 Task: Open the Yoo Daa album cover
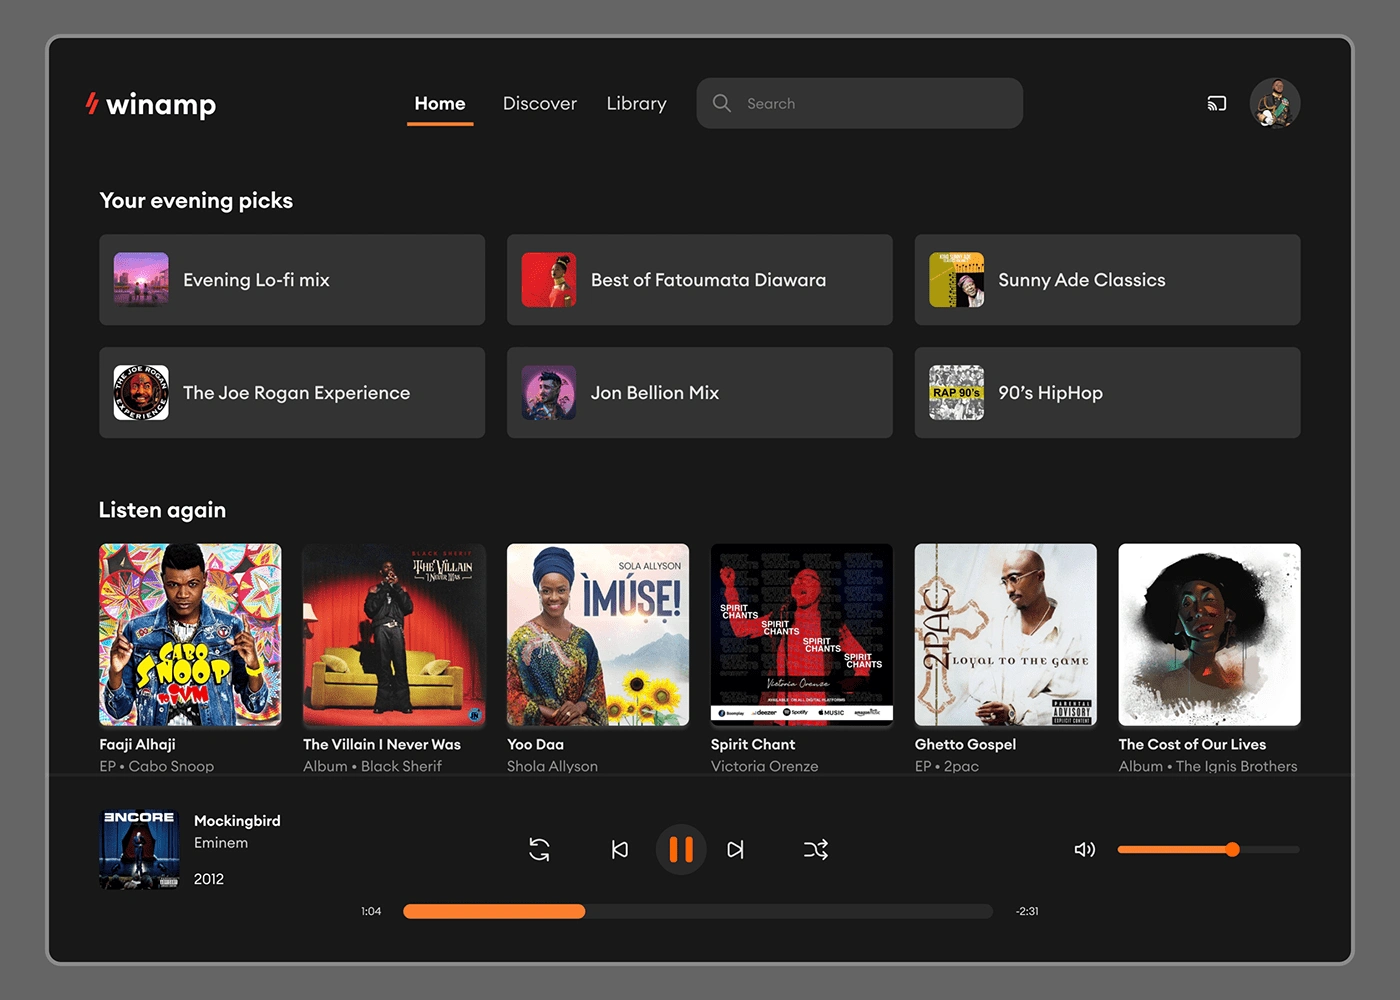pyautogui.click(x=598, y=635)
